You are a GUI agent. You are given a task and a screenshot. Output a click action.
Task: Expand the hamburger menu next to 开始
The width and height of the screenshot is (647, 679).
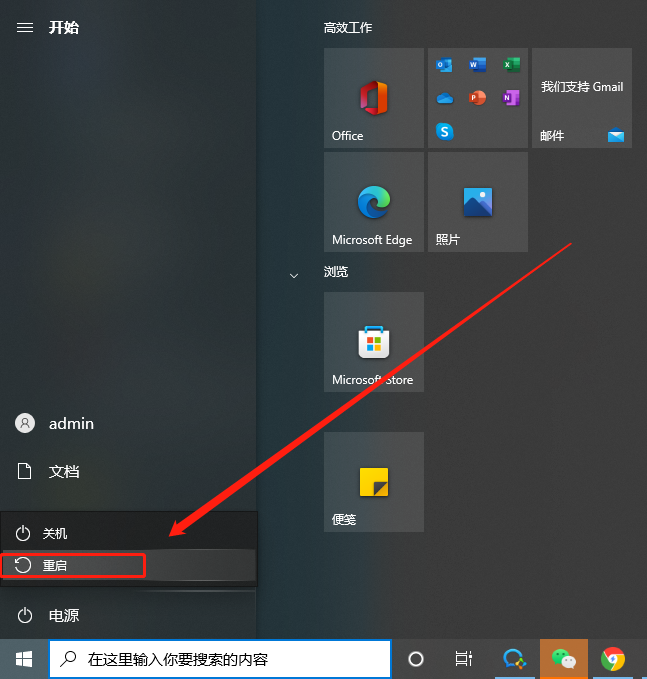click(x=25, y=28)
